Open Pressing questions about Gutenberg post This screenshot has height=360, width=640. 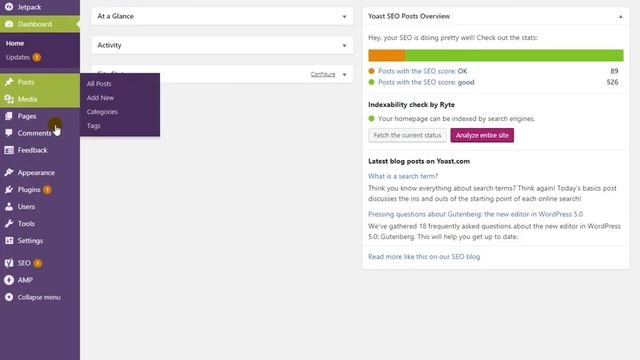point(476,214)
